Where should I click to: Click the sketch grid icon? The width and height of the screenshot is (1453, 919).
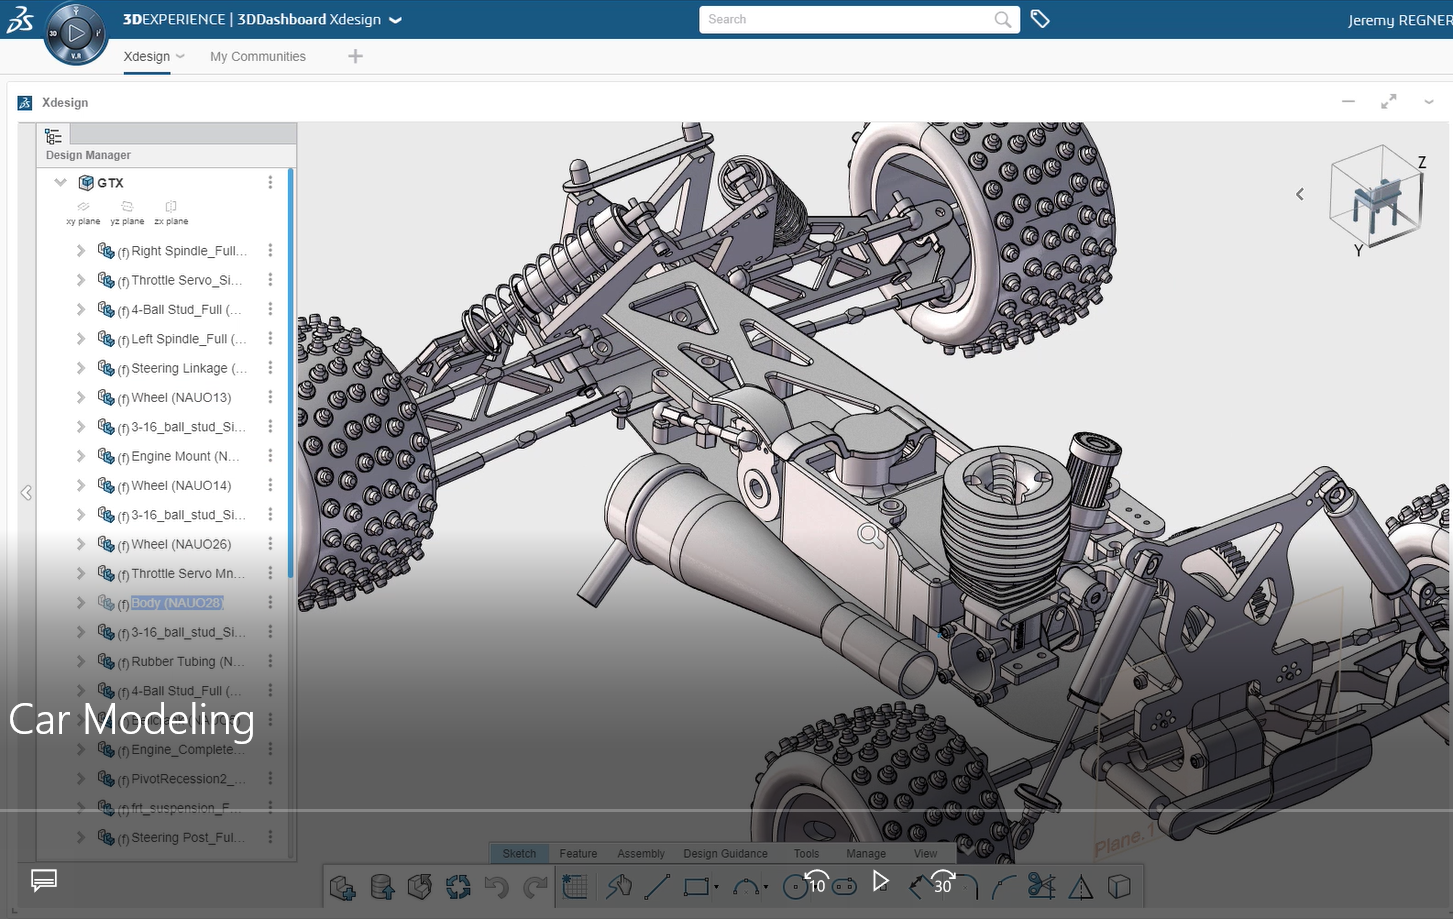click(575, 887)
